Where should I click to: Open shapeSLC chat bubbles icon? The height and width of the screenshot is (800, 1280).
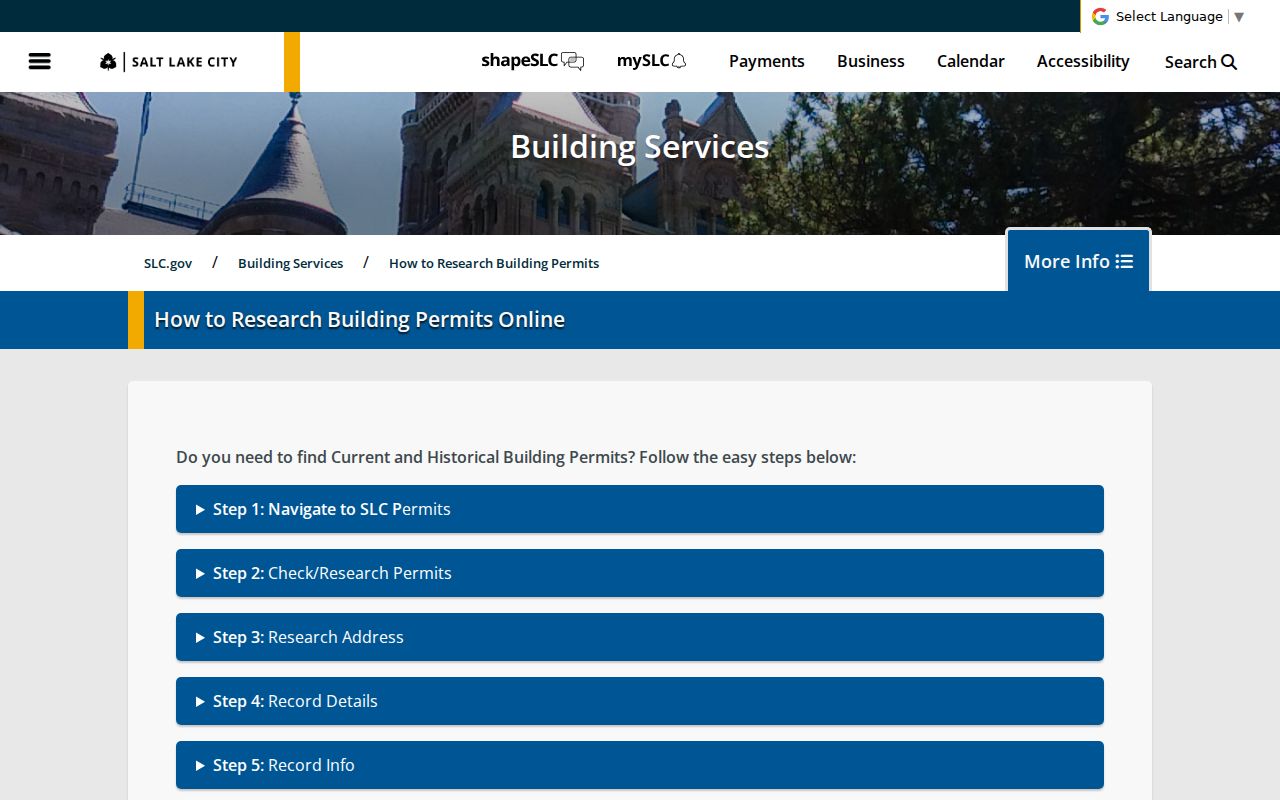click(573, 61)
